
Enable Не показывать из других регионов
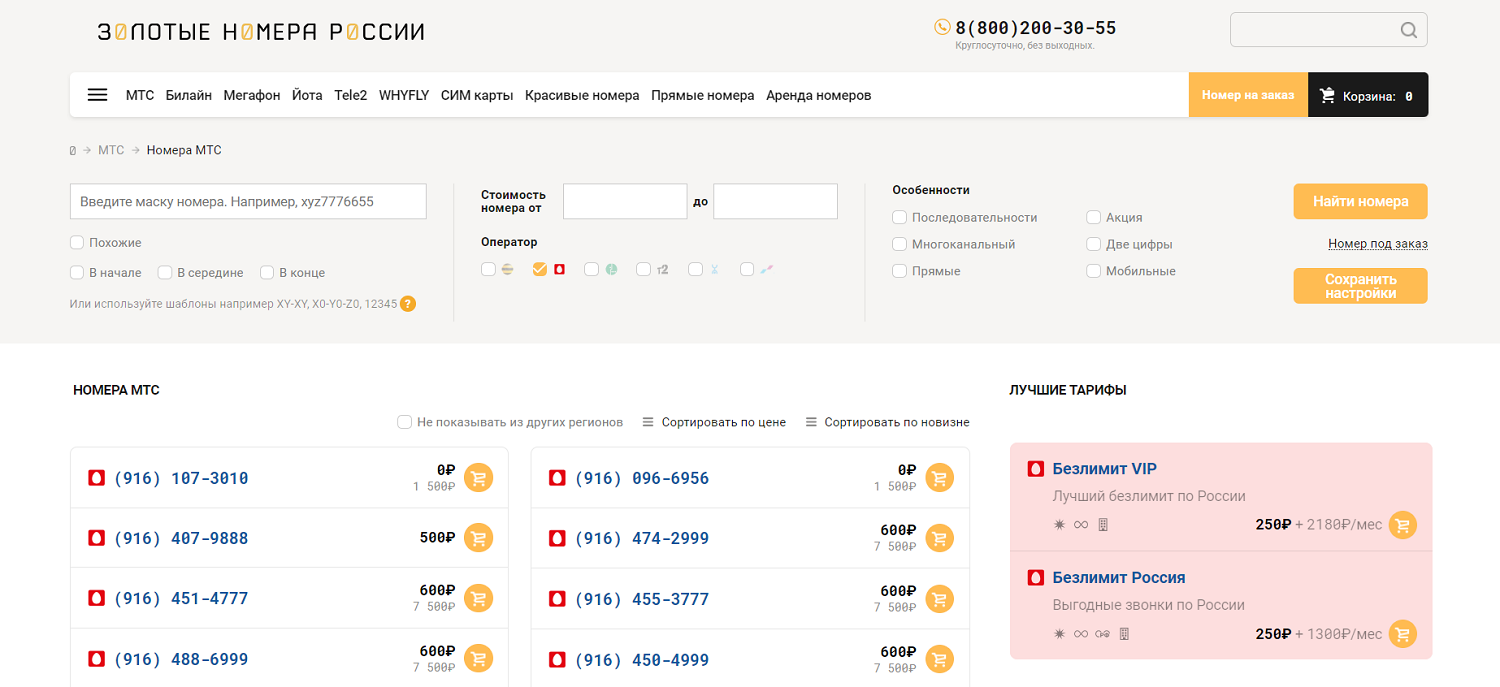[405, 422]
